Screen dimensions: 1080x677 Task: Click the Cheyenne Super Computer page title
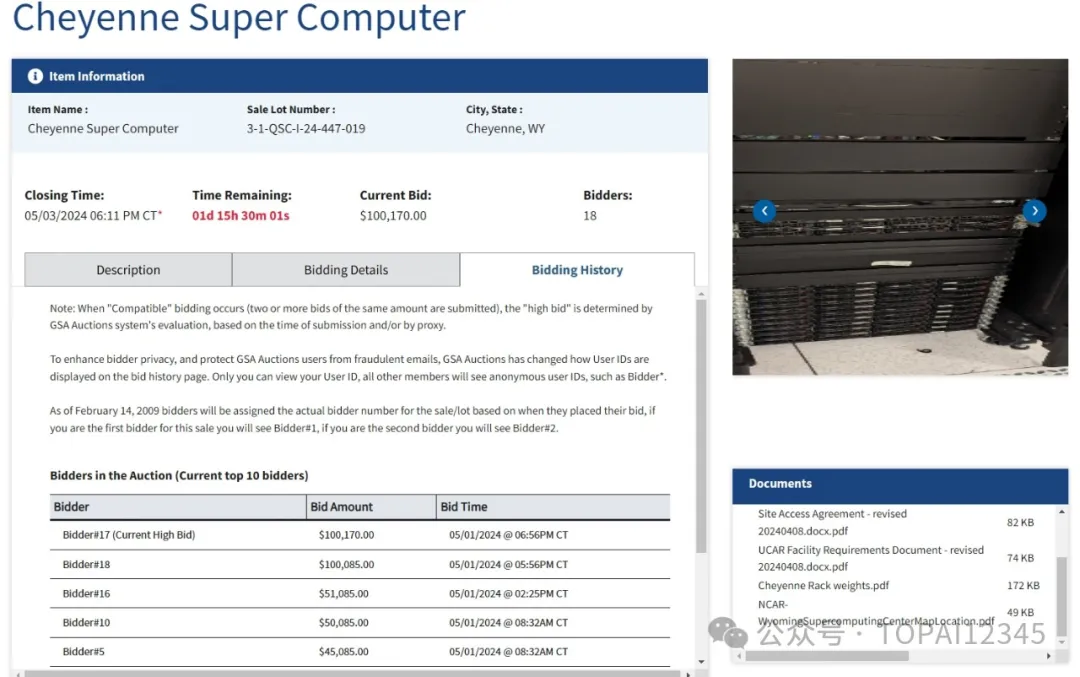pos(239,17)
